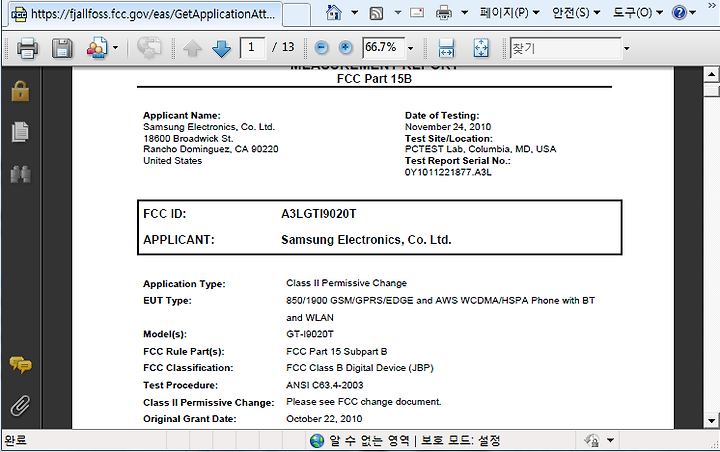Image resolution: width=720 pixels, height=452 pixels.
Task: Open browser print dropdown arrow
Action: [x=464, y=12]
